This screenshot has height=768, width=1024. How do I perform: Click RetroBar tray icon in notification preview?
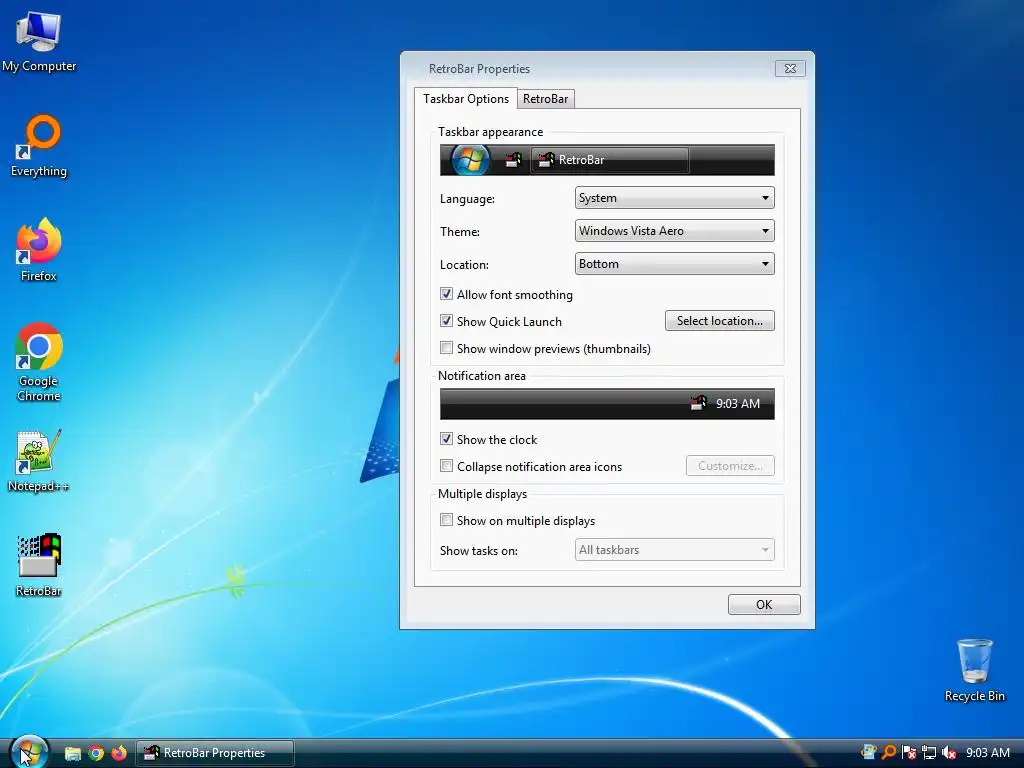(698, 403)
